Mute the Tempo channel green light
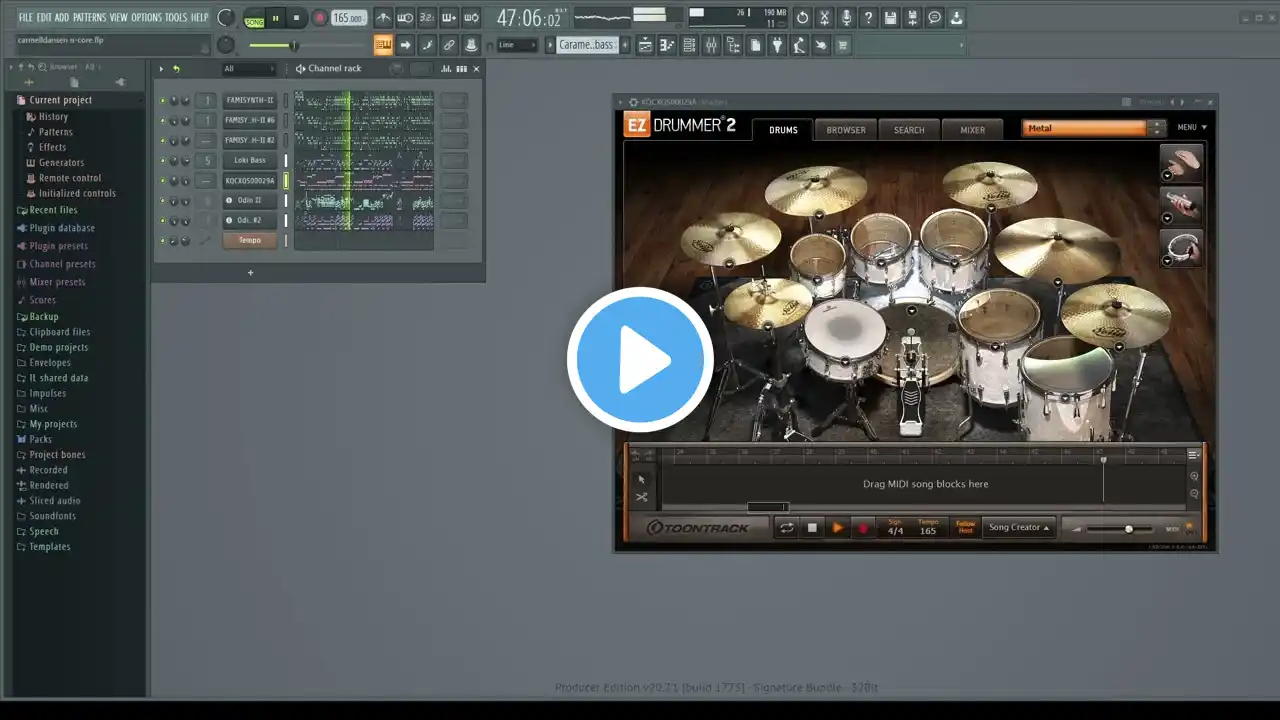 pyautogui.click(x=163, y=240)
